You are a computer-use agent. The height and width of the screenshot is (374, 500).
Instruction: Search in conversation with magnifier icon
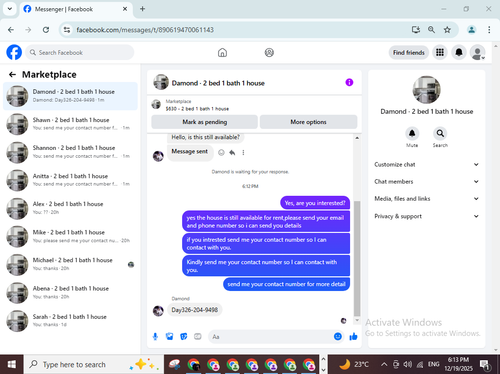pos(440,133)
